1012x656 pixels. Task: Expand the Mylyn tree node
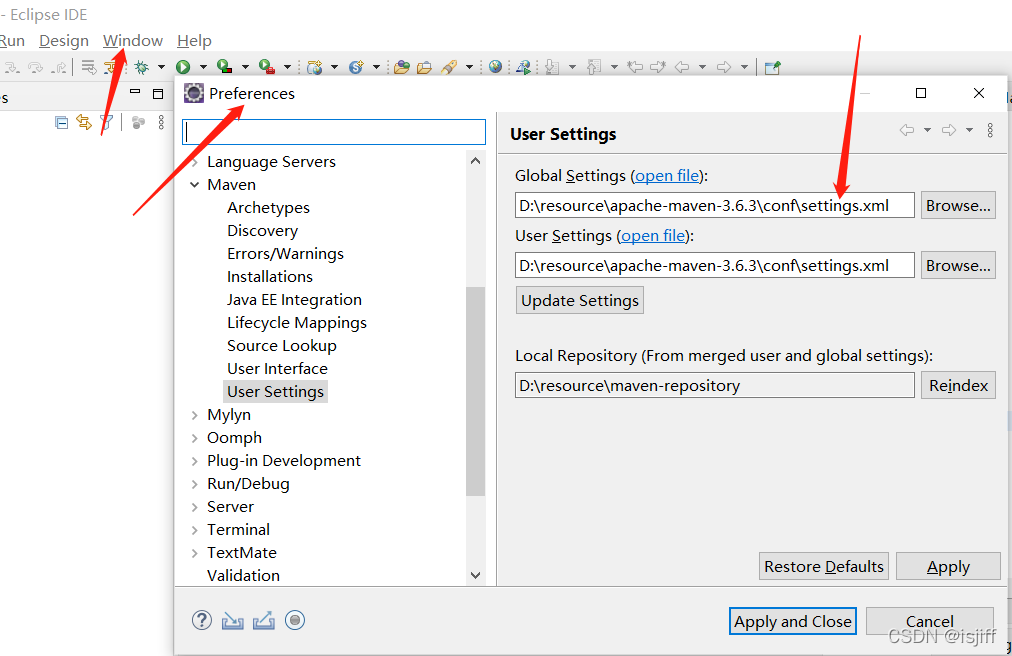click(x=194, y=415)
